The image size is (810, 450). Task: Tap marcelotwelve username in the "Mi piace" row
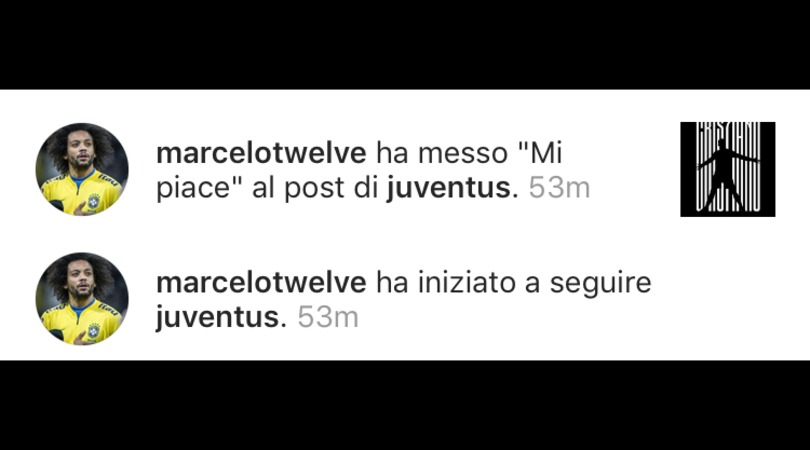[261, 153]
